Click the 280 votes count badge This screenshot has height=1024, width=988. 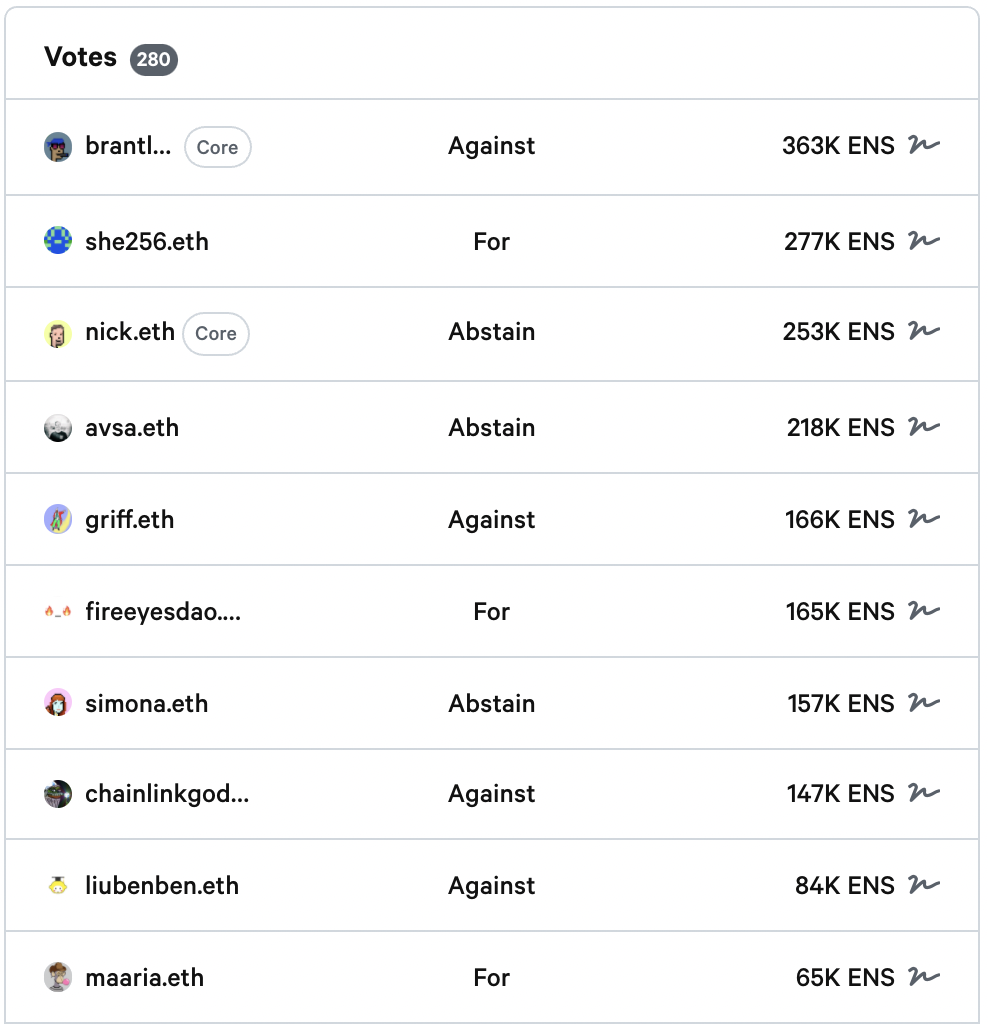point(153,59)
